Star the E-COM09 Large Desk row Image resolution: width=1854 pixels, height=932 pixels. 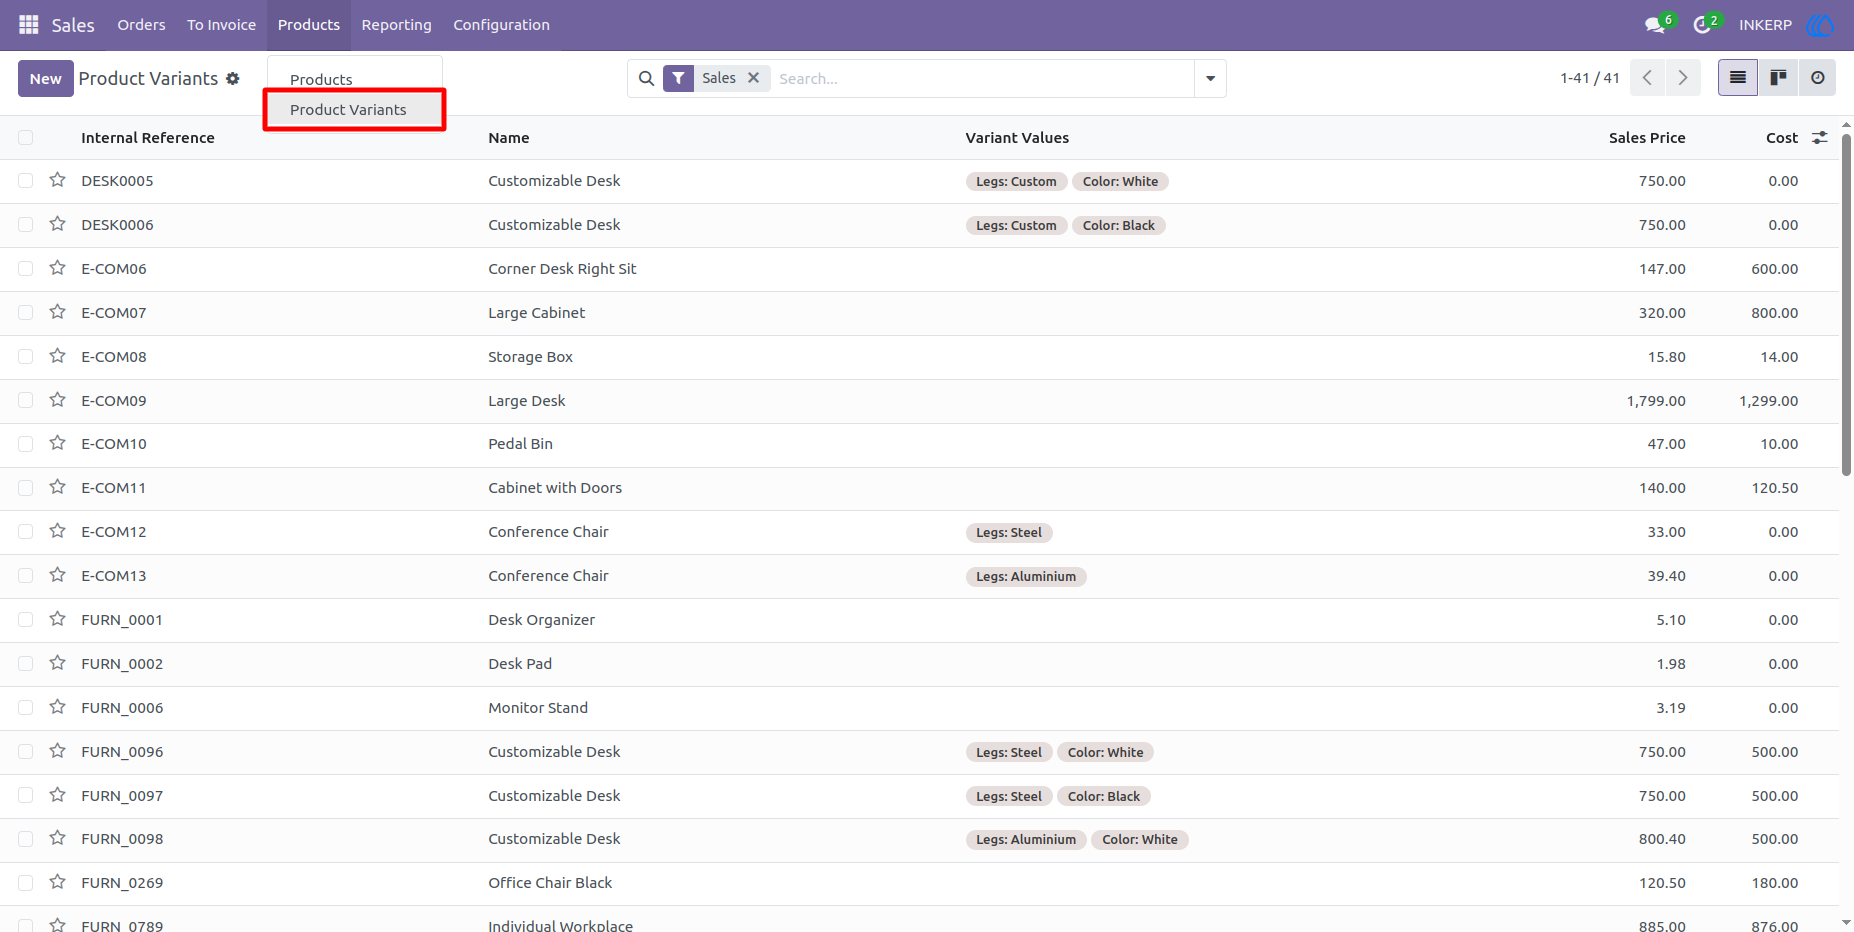coord(58,400)
